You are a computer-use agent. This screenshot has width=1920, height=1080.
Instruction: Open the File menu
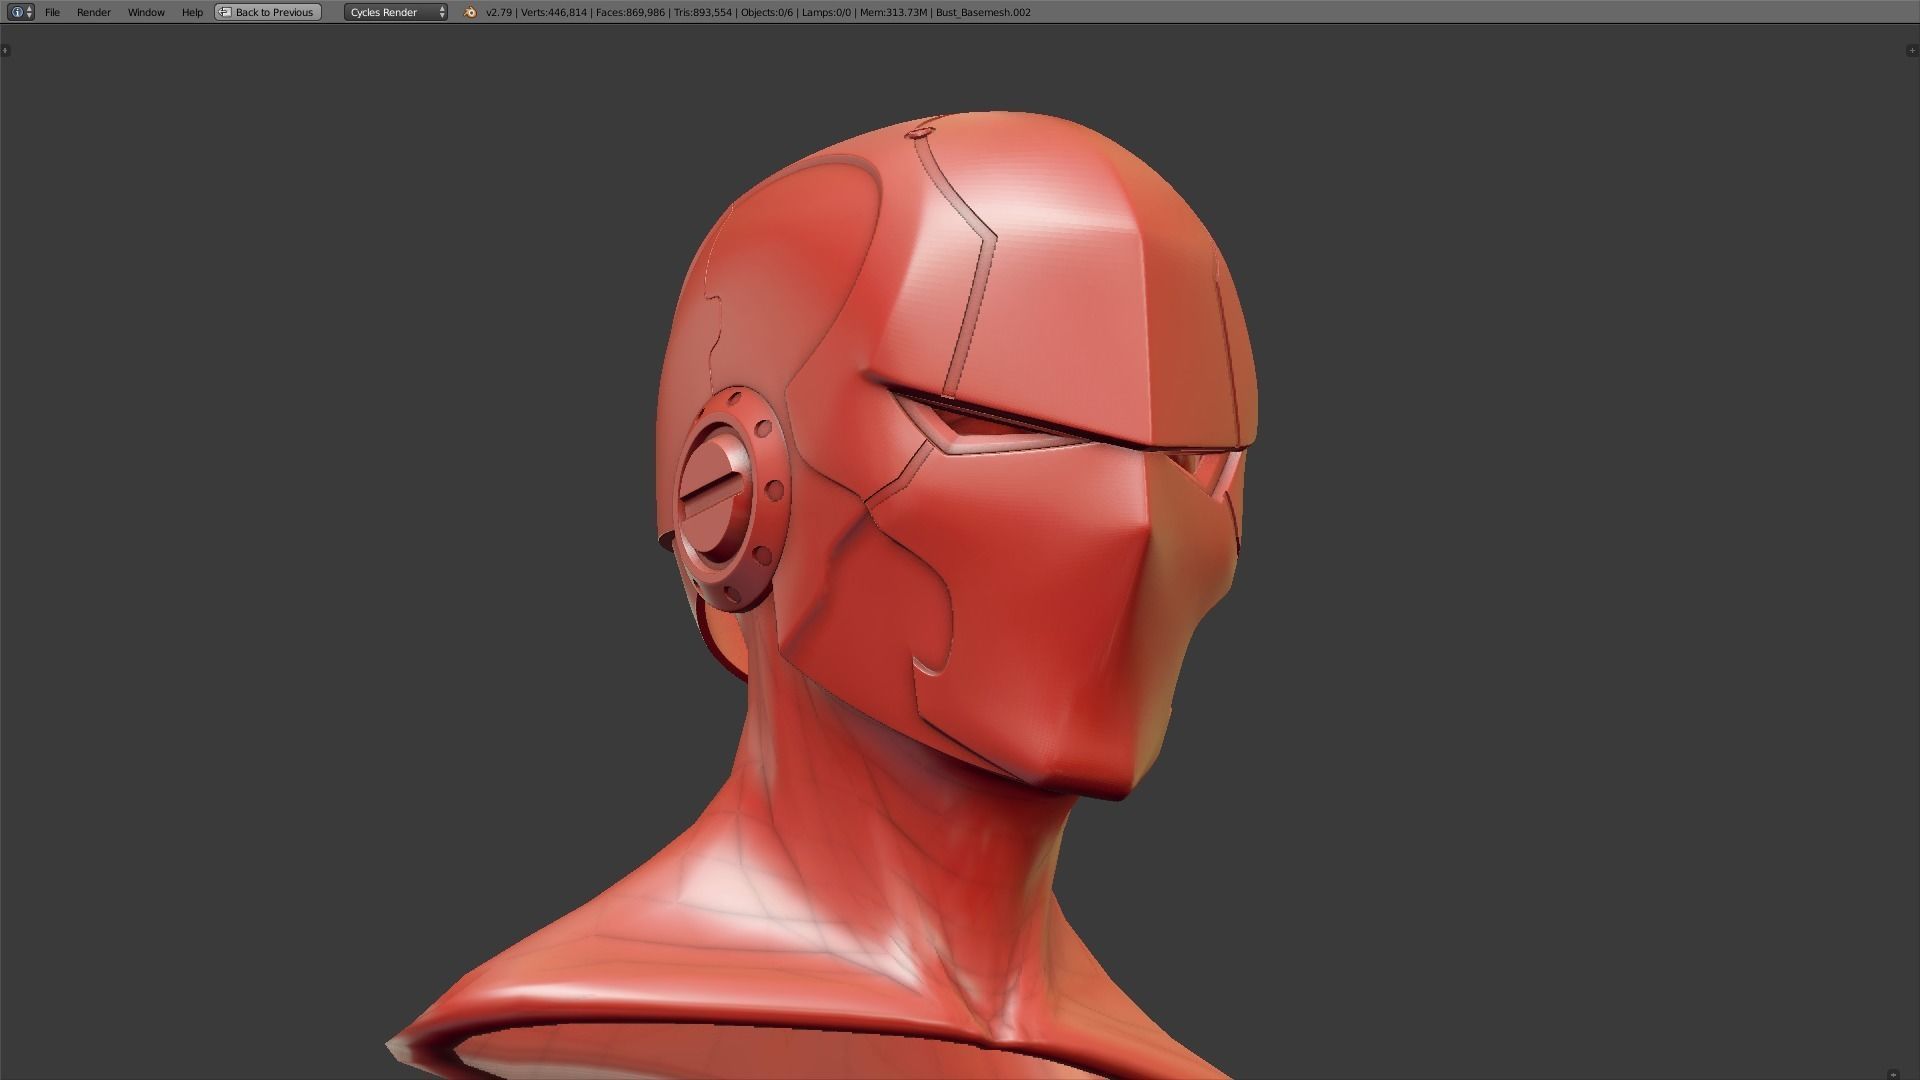coord(52,12)
